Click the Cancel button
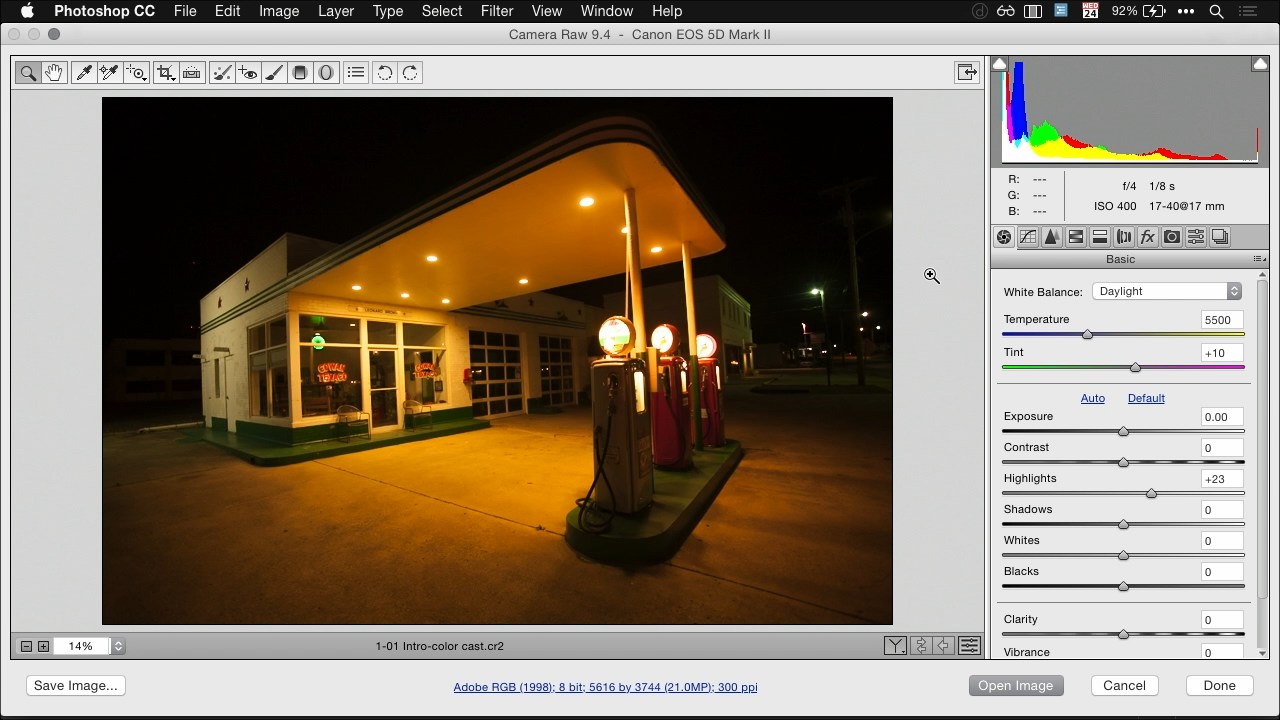 pos(1124,685)
